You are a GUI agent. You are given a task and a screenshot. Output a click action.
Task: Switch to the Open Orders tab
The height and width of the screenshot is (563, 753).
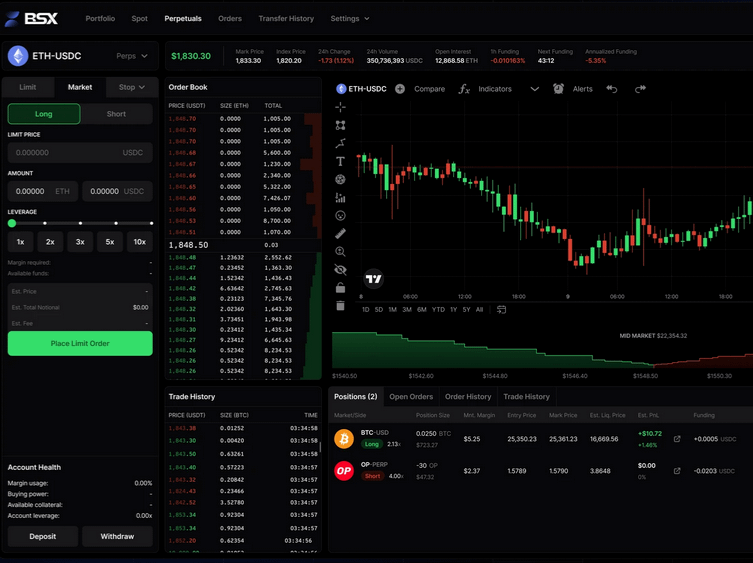pyautogui.click(x=411, y=396)
